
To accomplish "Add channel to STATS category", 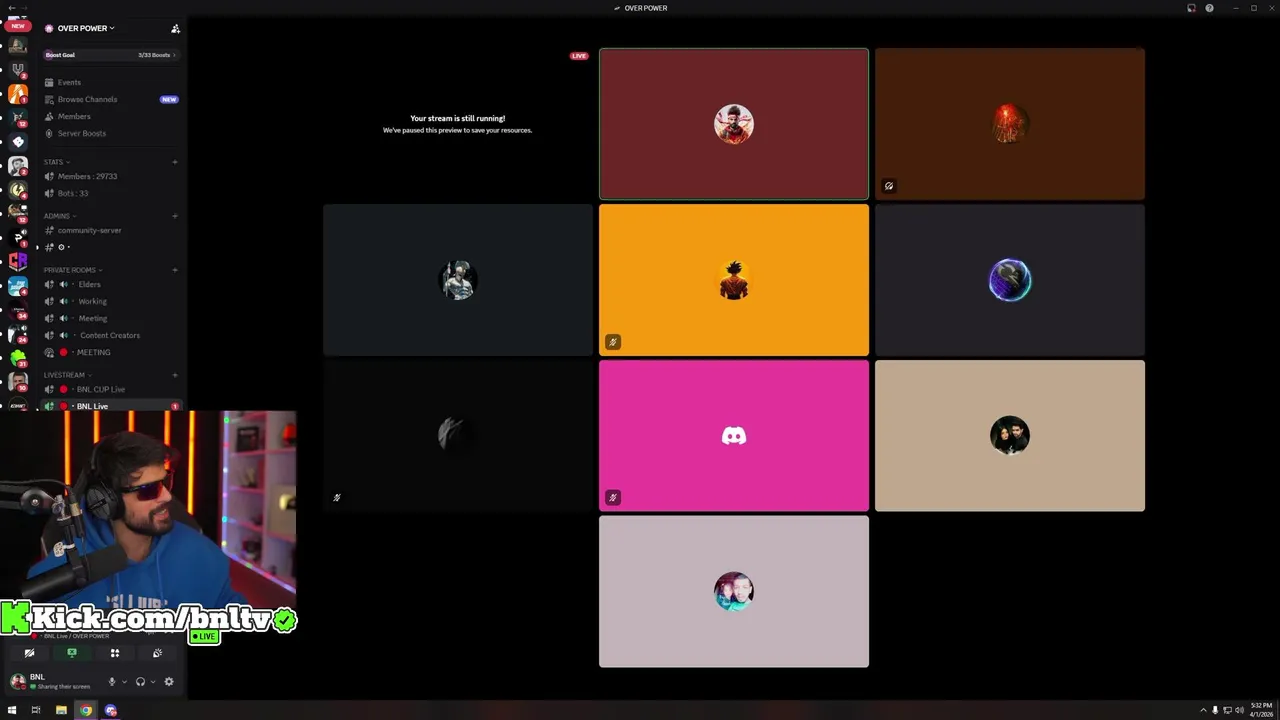I will [175, 162].
